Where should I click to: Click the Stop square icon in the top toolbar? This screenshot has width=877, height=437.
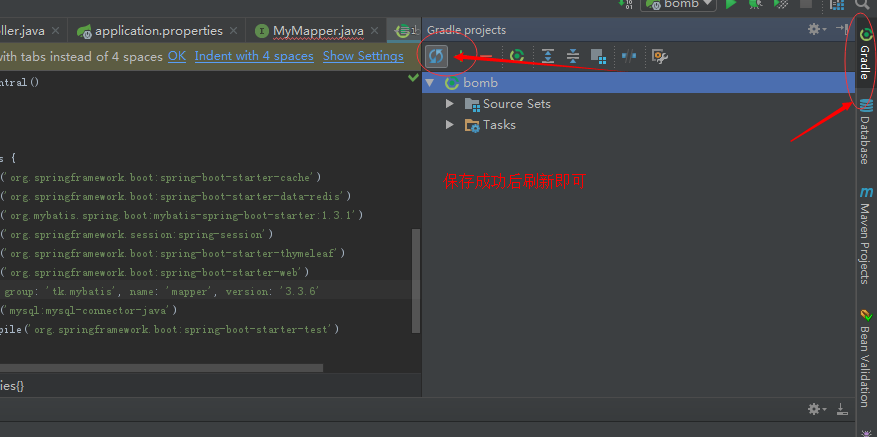click(x=806, y=4)
